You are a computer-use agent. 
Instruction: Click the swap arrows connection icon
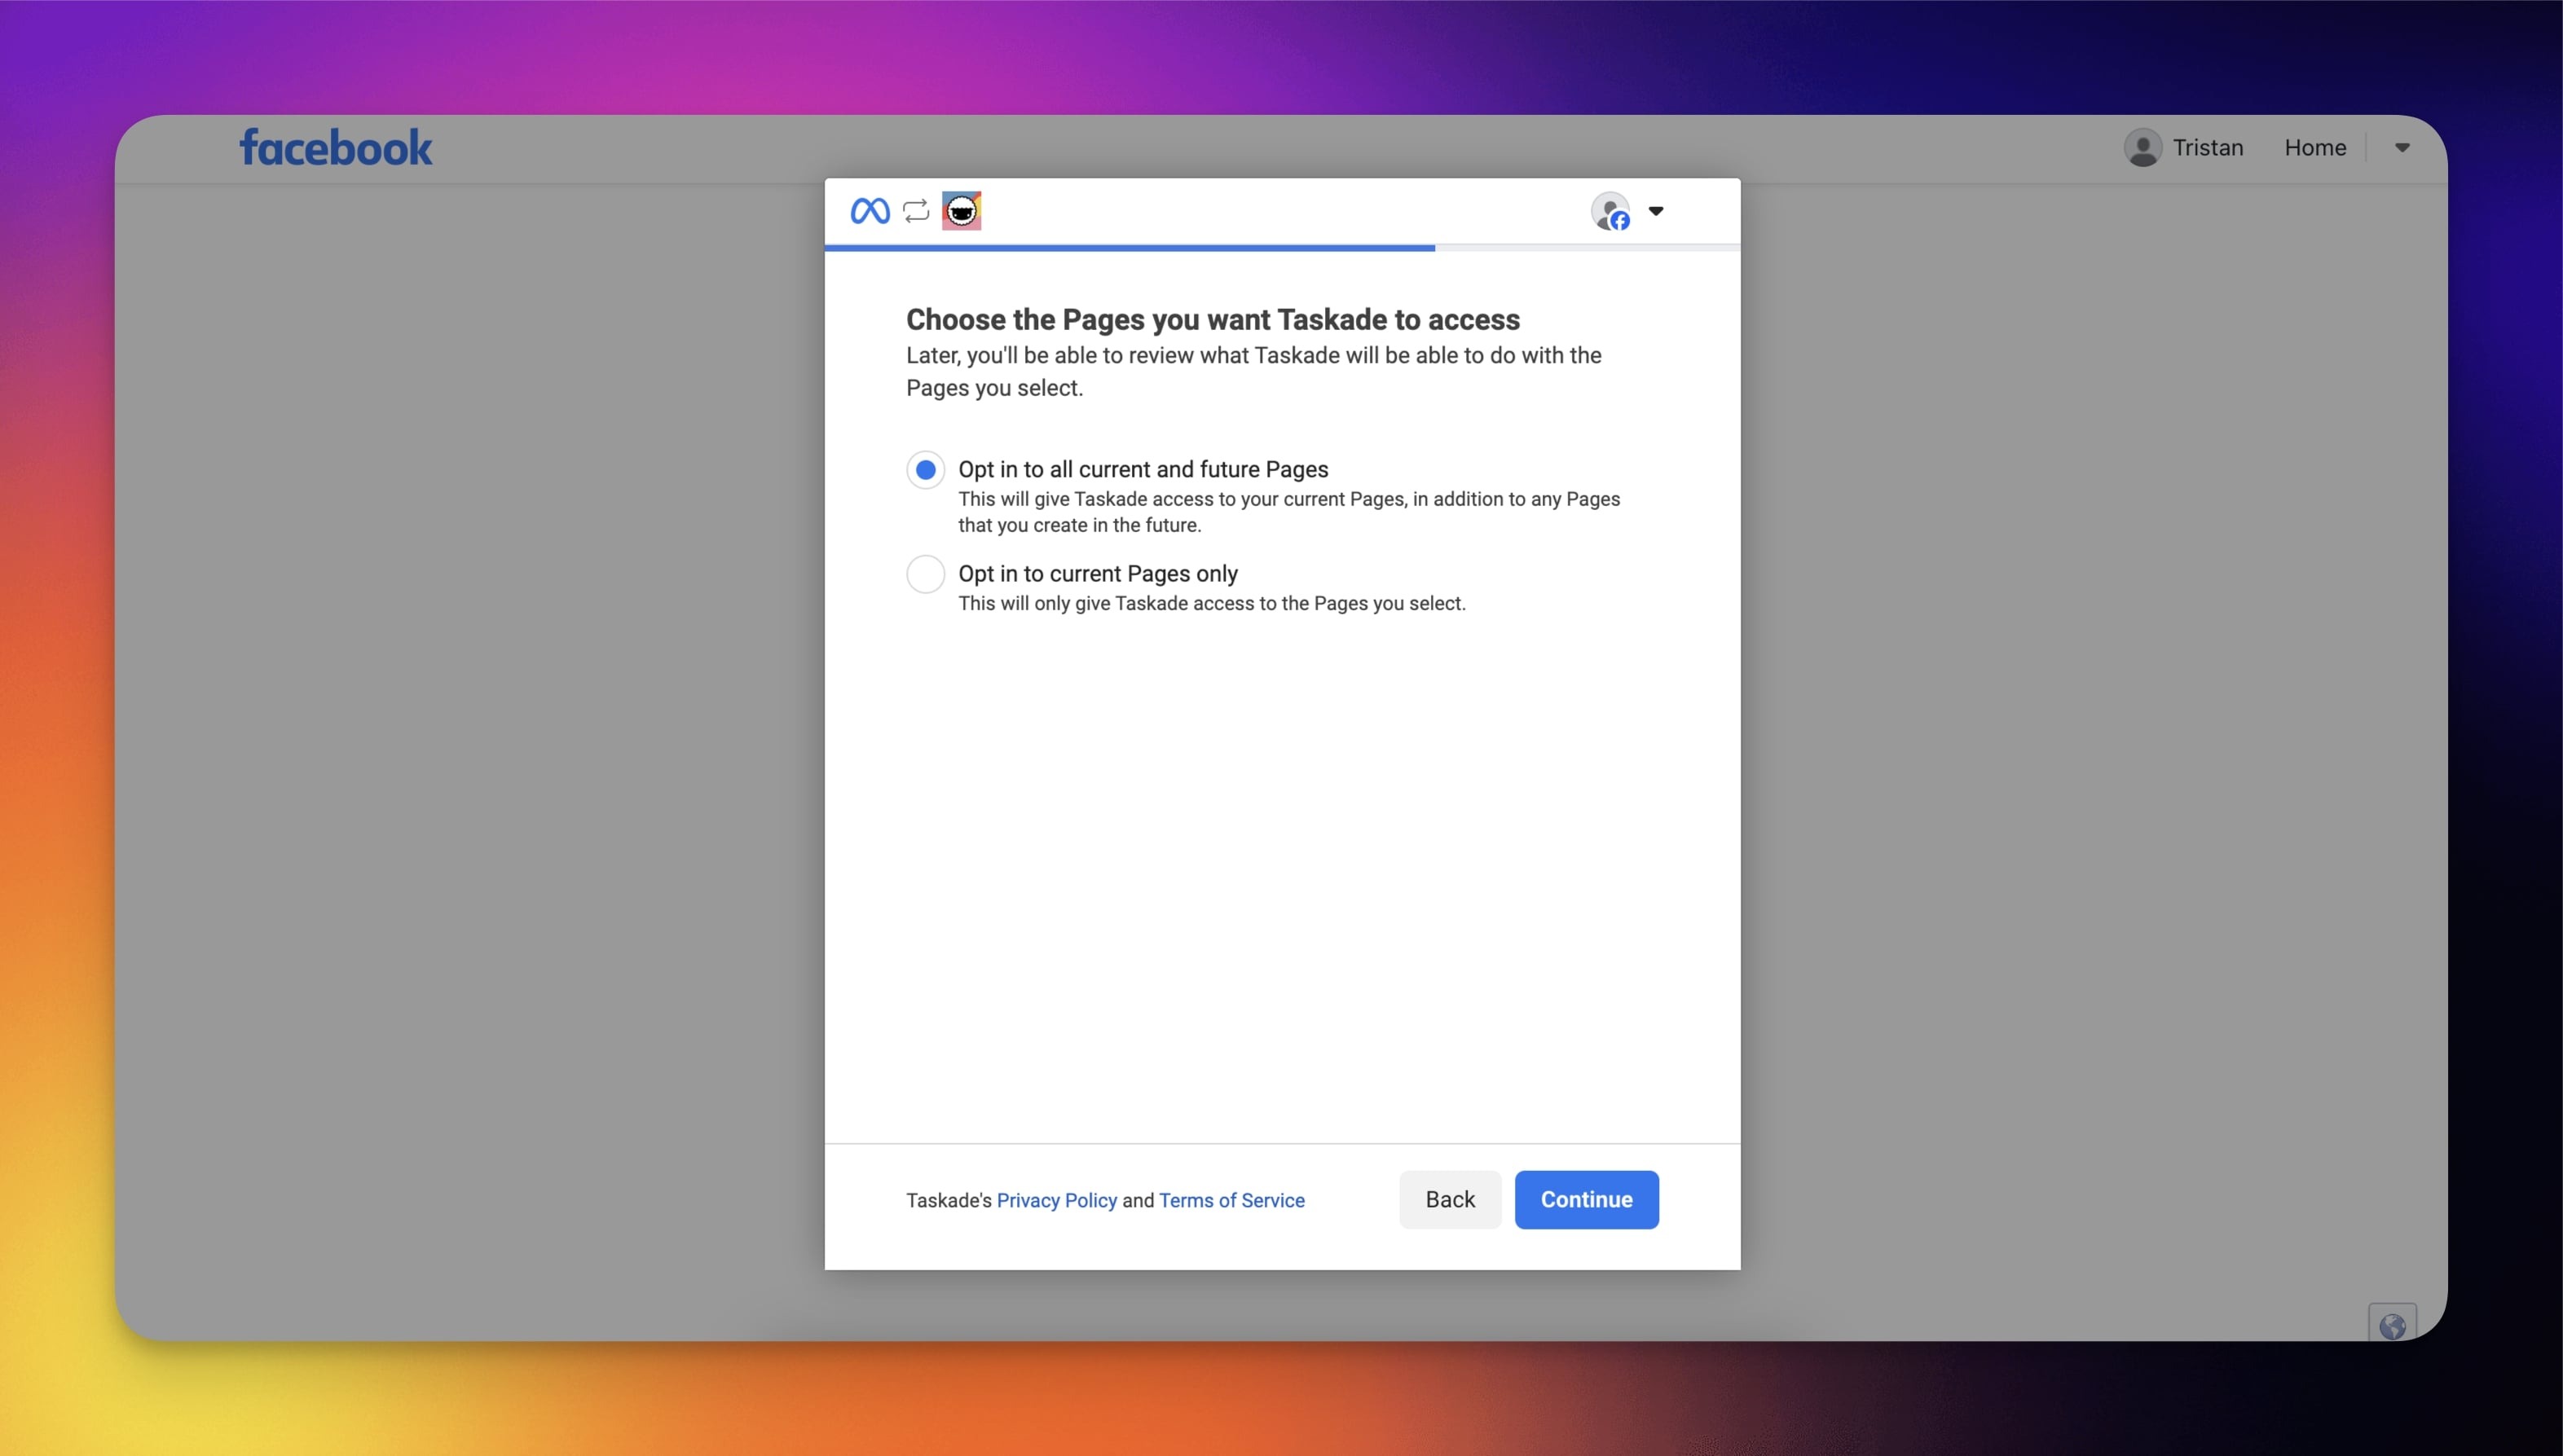pyautogui.click(x=916, y=211)
